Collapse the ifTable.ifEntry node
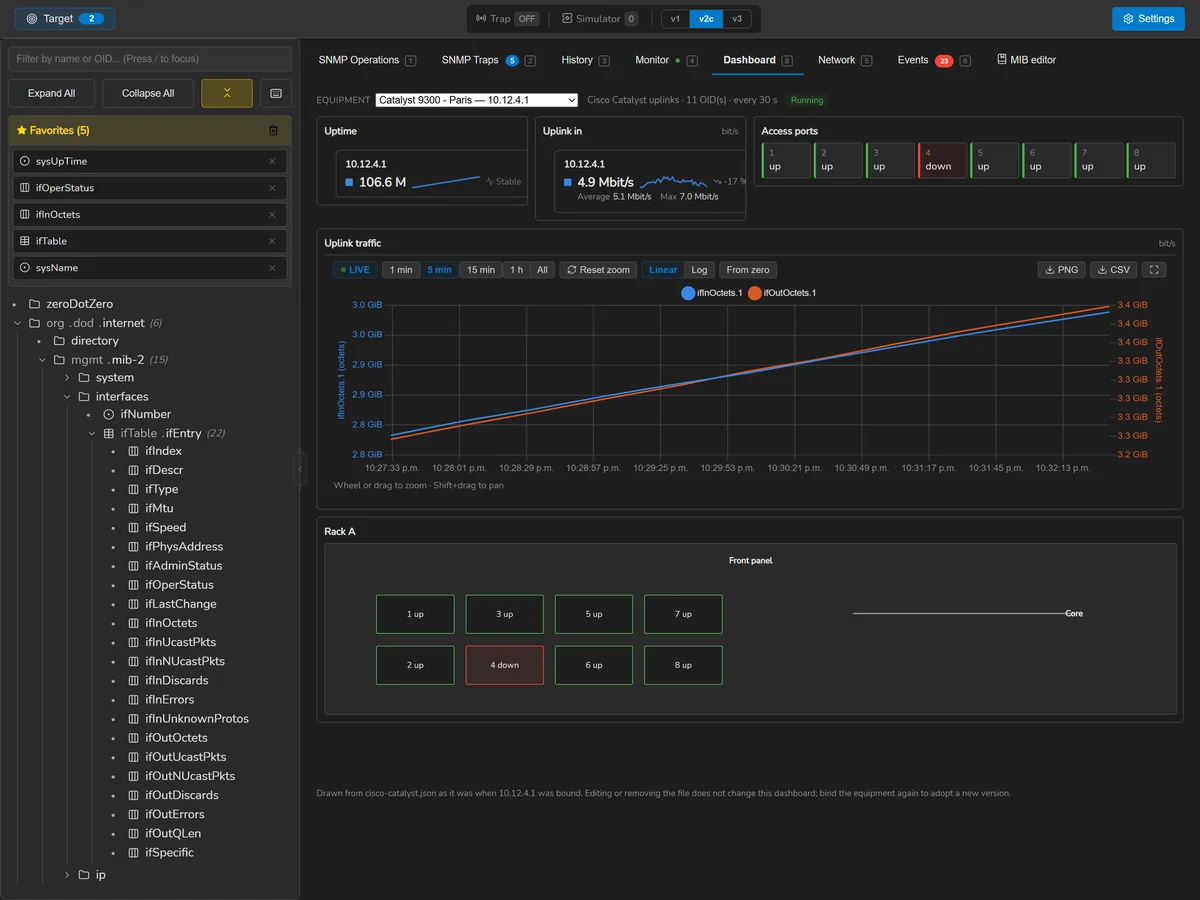This screenshot has height=900, width=1200. [92, 433]
